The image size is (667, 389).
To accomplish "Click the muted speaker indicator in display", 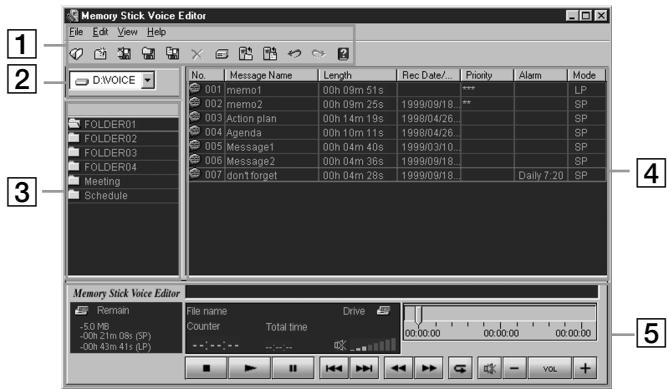I will pyautogui.click(x=340, y=345).
